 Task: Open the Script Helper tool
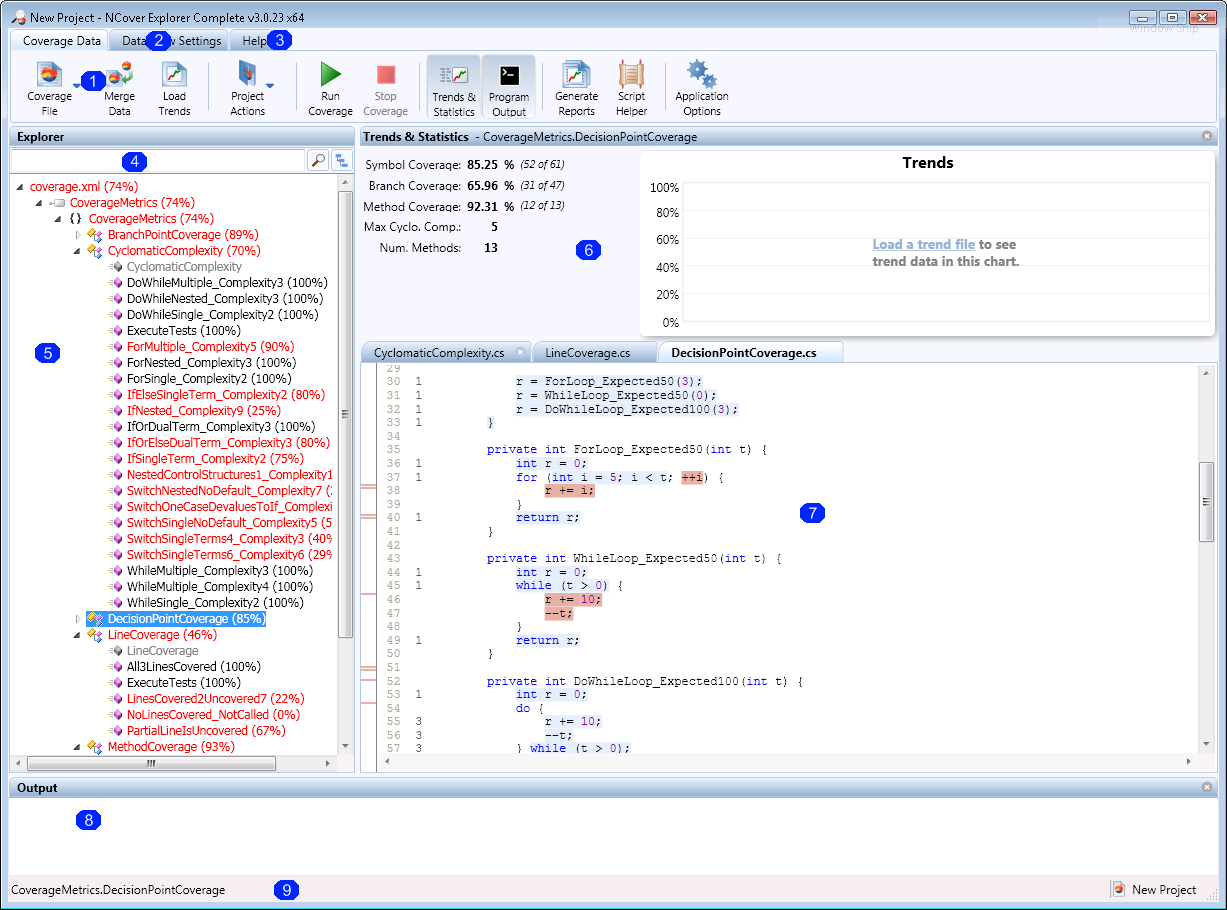(631, 76)
